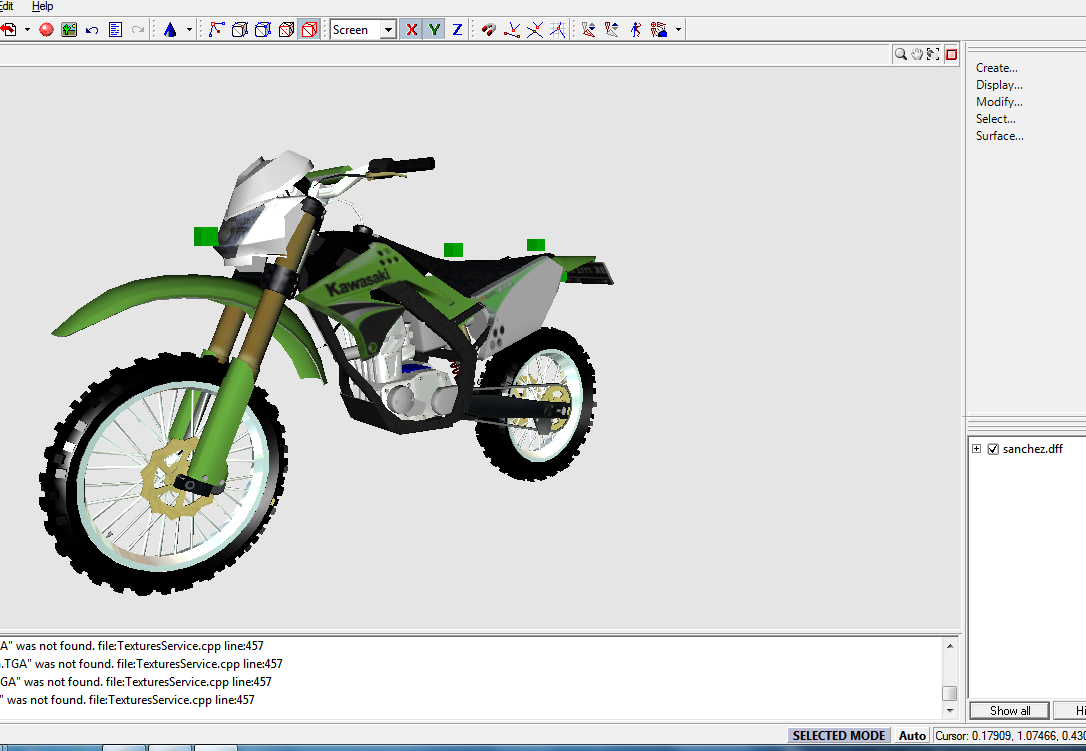Expand the sanchez.dff tree node
1086x751 pixels.
tap(977, 449)
